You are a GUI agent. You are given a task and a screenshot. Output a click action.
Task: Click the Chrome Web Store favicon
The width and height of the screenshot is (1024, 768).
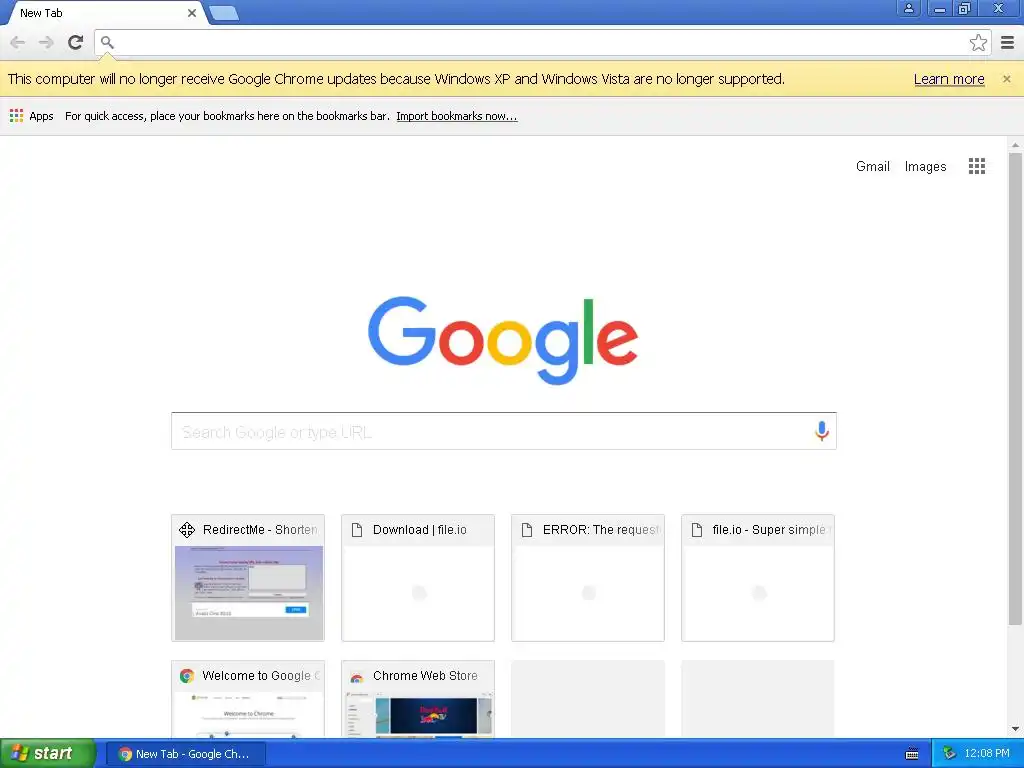[357, 677]
